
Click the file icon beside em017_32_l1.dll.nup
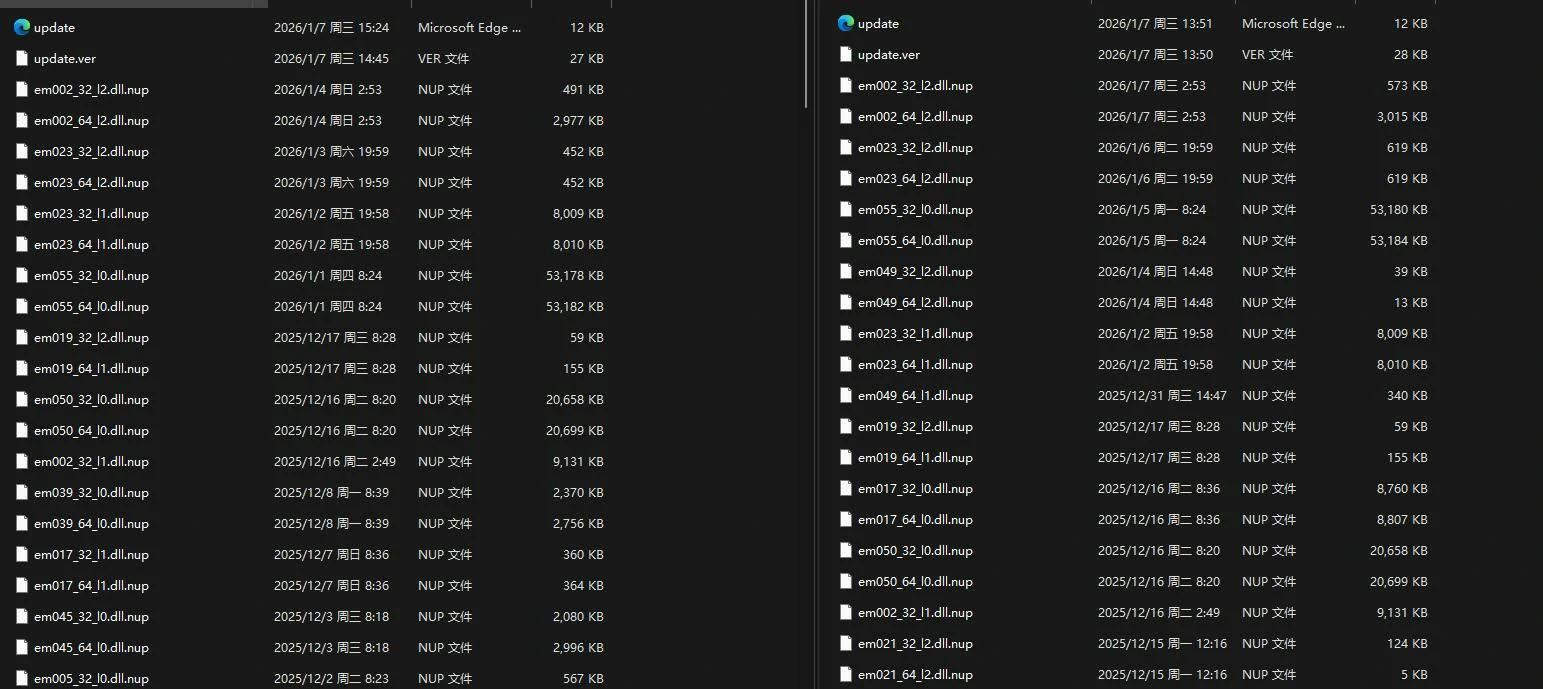[22, 555]
